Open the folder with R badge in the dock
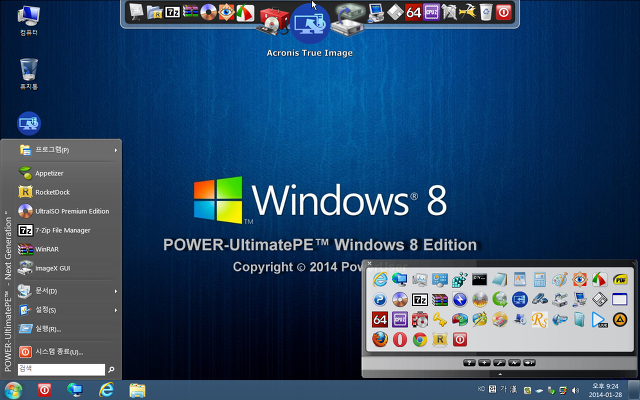This screenshot has height=400, width=640. coord(154,12)
